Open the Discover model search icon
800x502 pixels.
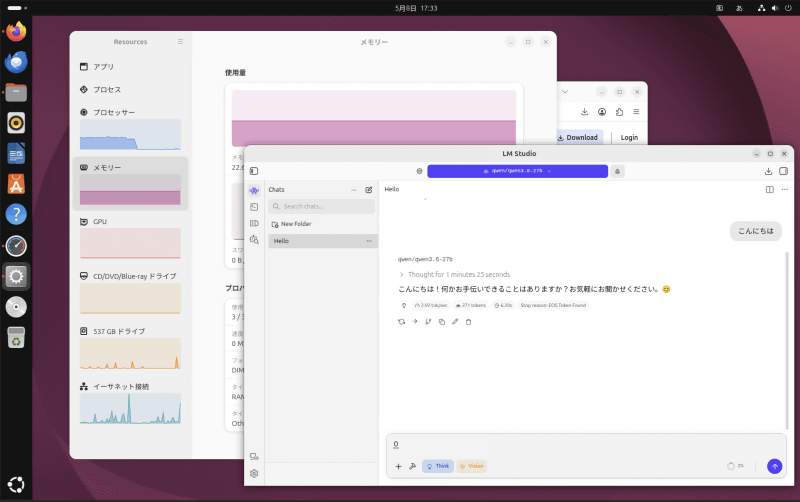pyautogui.click(x=254, y=239)
